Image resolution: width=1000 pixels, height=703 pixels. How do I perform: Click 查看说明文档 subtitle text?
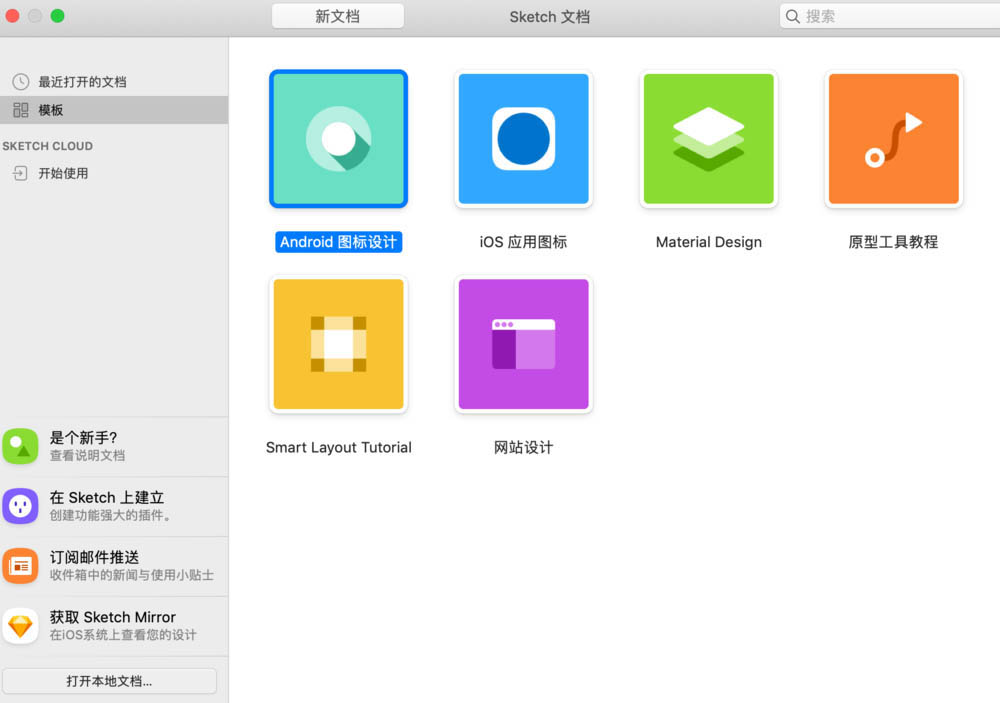[87, 455]
